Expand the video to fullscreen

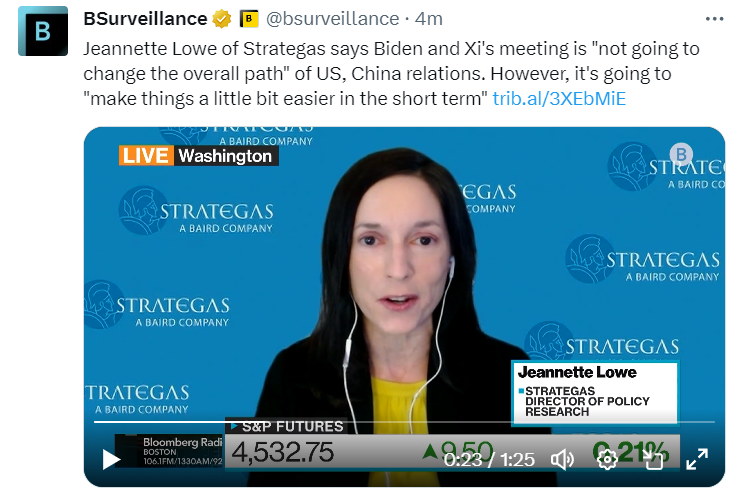[x=697, y=459]
